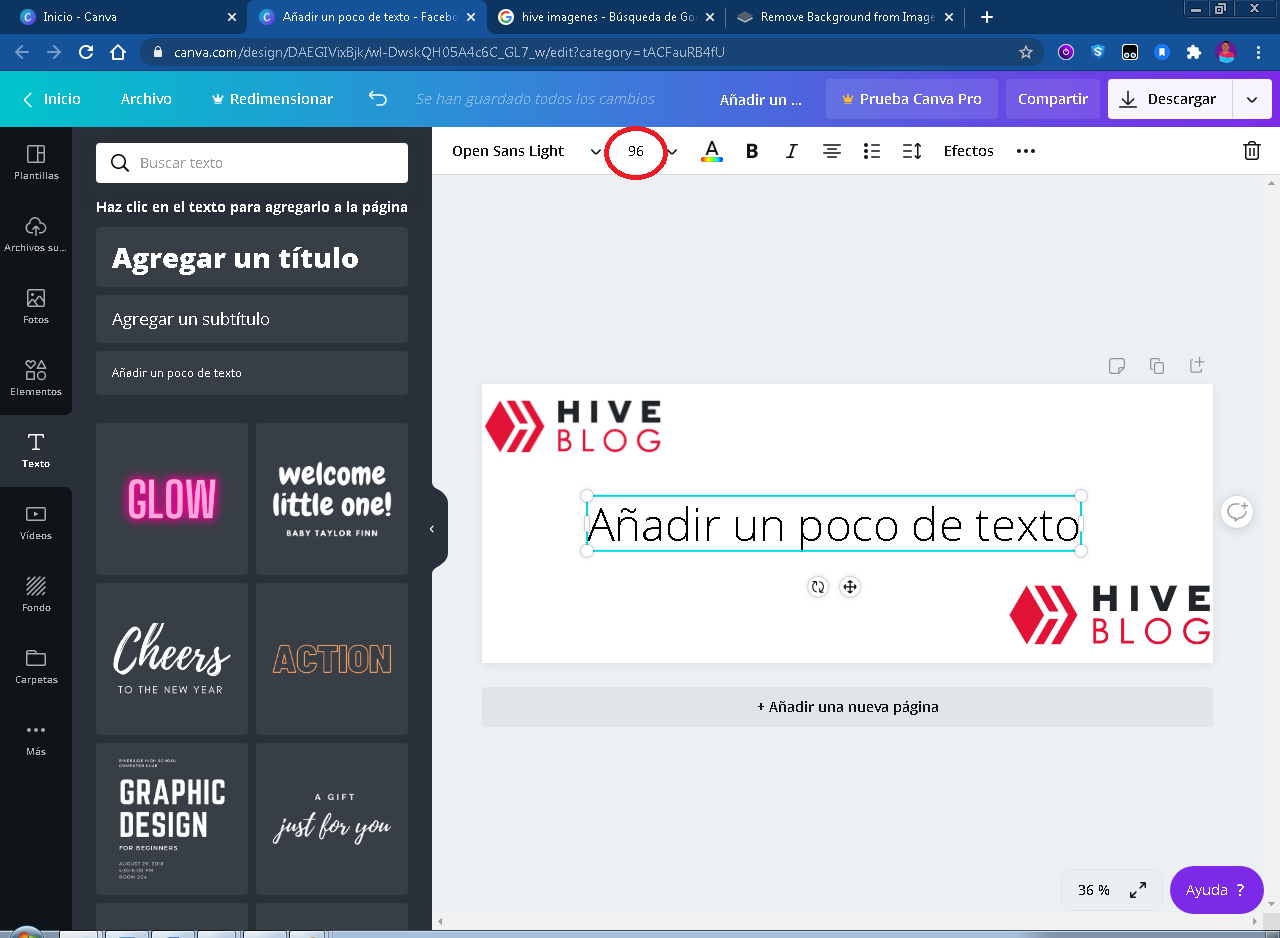This screenshot has width=1280, height=938.
Task: Select the GRAPHIC DESIGN text template
Action: [x=172, y=819]
